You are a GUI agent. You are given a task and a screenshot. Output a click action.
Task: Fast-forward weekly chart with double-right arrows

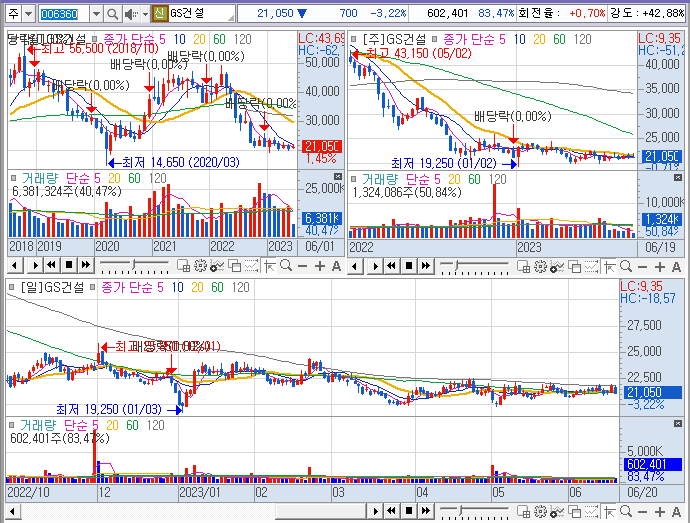(426, 266)
